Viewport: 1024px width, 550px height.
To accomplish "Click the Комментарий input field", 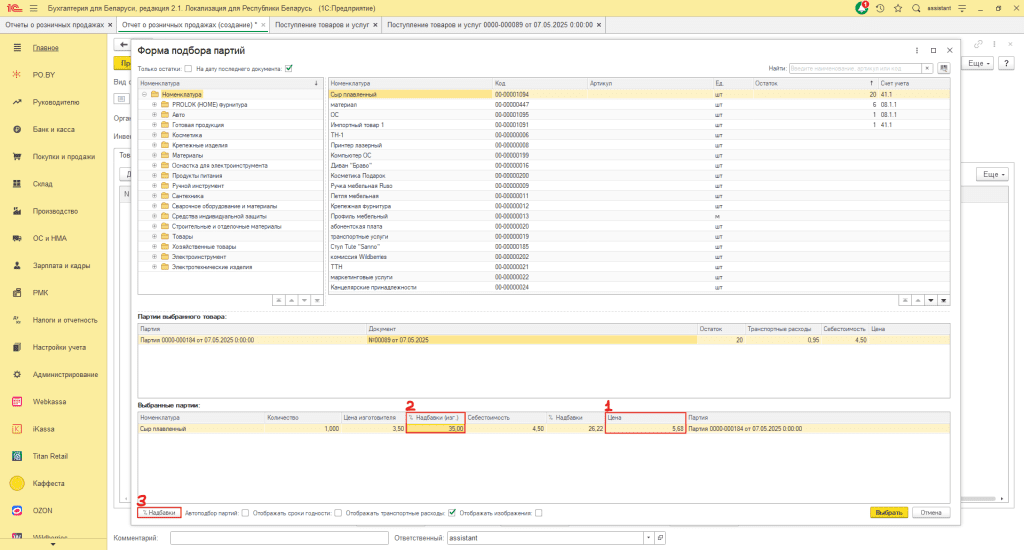I will click(279, 538).
